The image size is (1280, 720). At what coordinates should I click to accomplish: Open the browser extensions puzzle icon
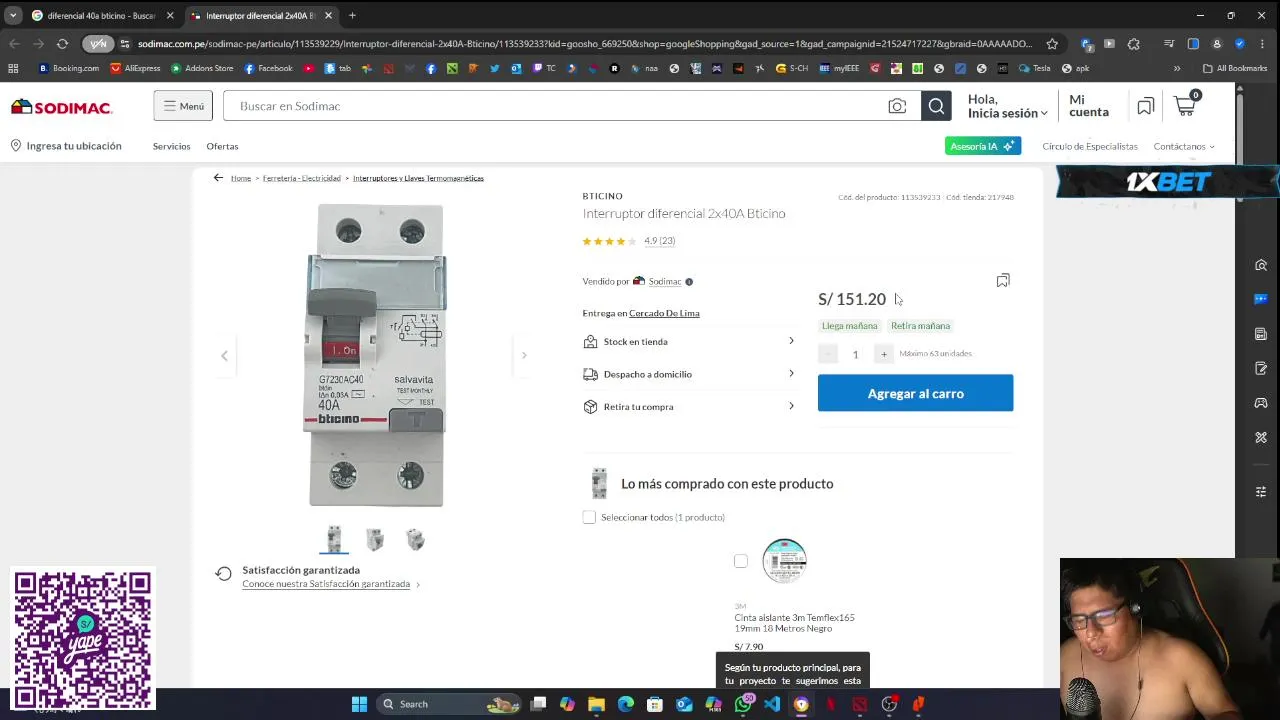point(1133,44)
